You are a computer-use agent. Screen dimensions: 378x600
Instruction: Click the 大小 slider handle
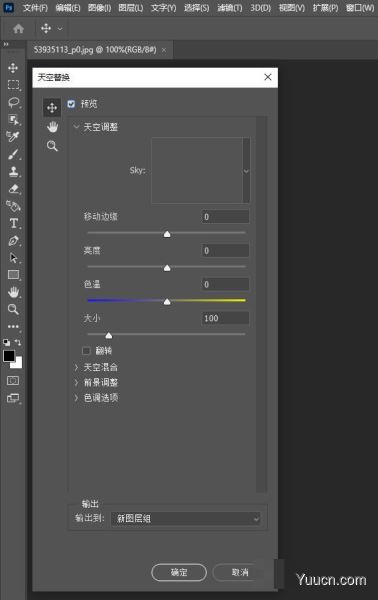click(109, 335)
